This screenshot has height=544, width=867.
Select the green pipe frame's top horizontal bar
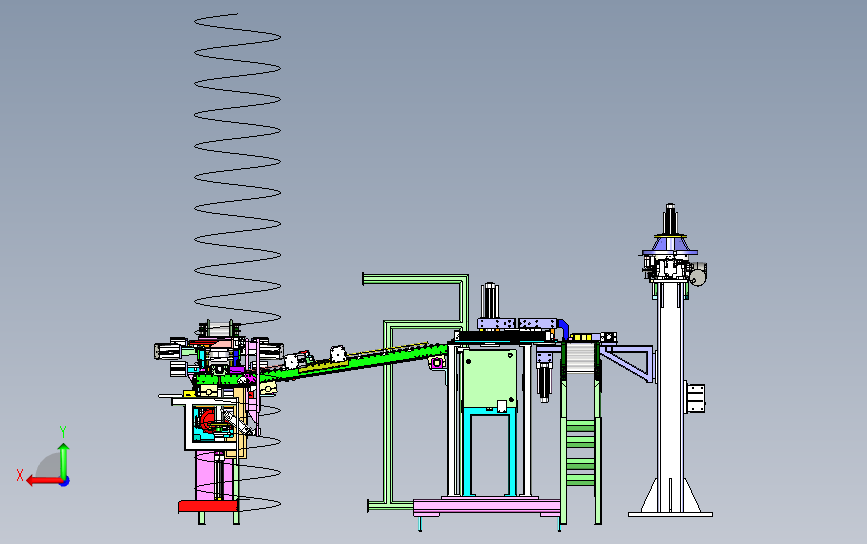click(415, 279)
